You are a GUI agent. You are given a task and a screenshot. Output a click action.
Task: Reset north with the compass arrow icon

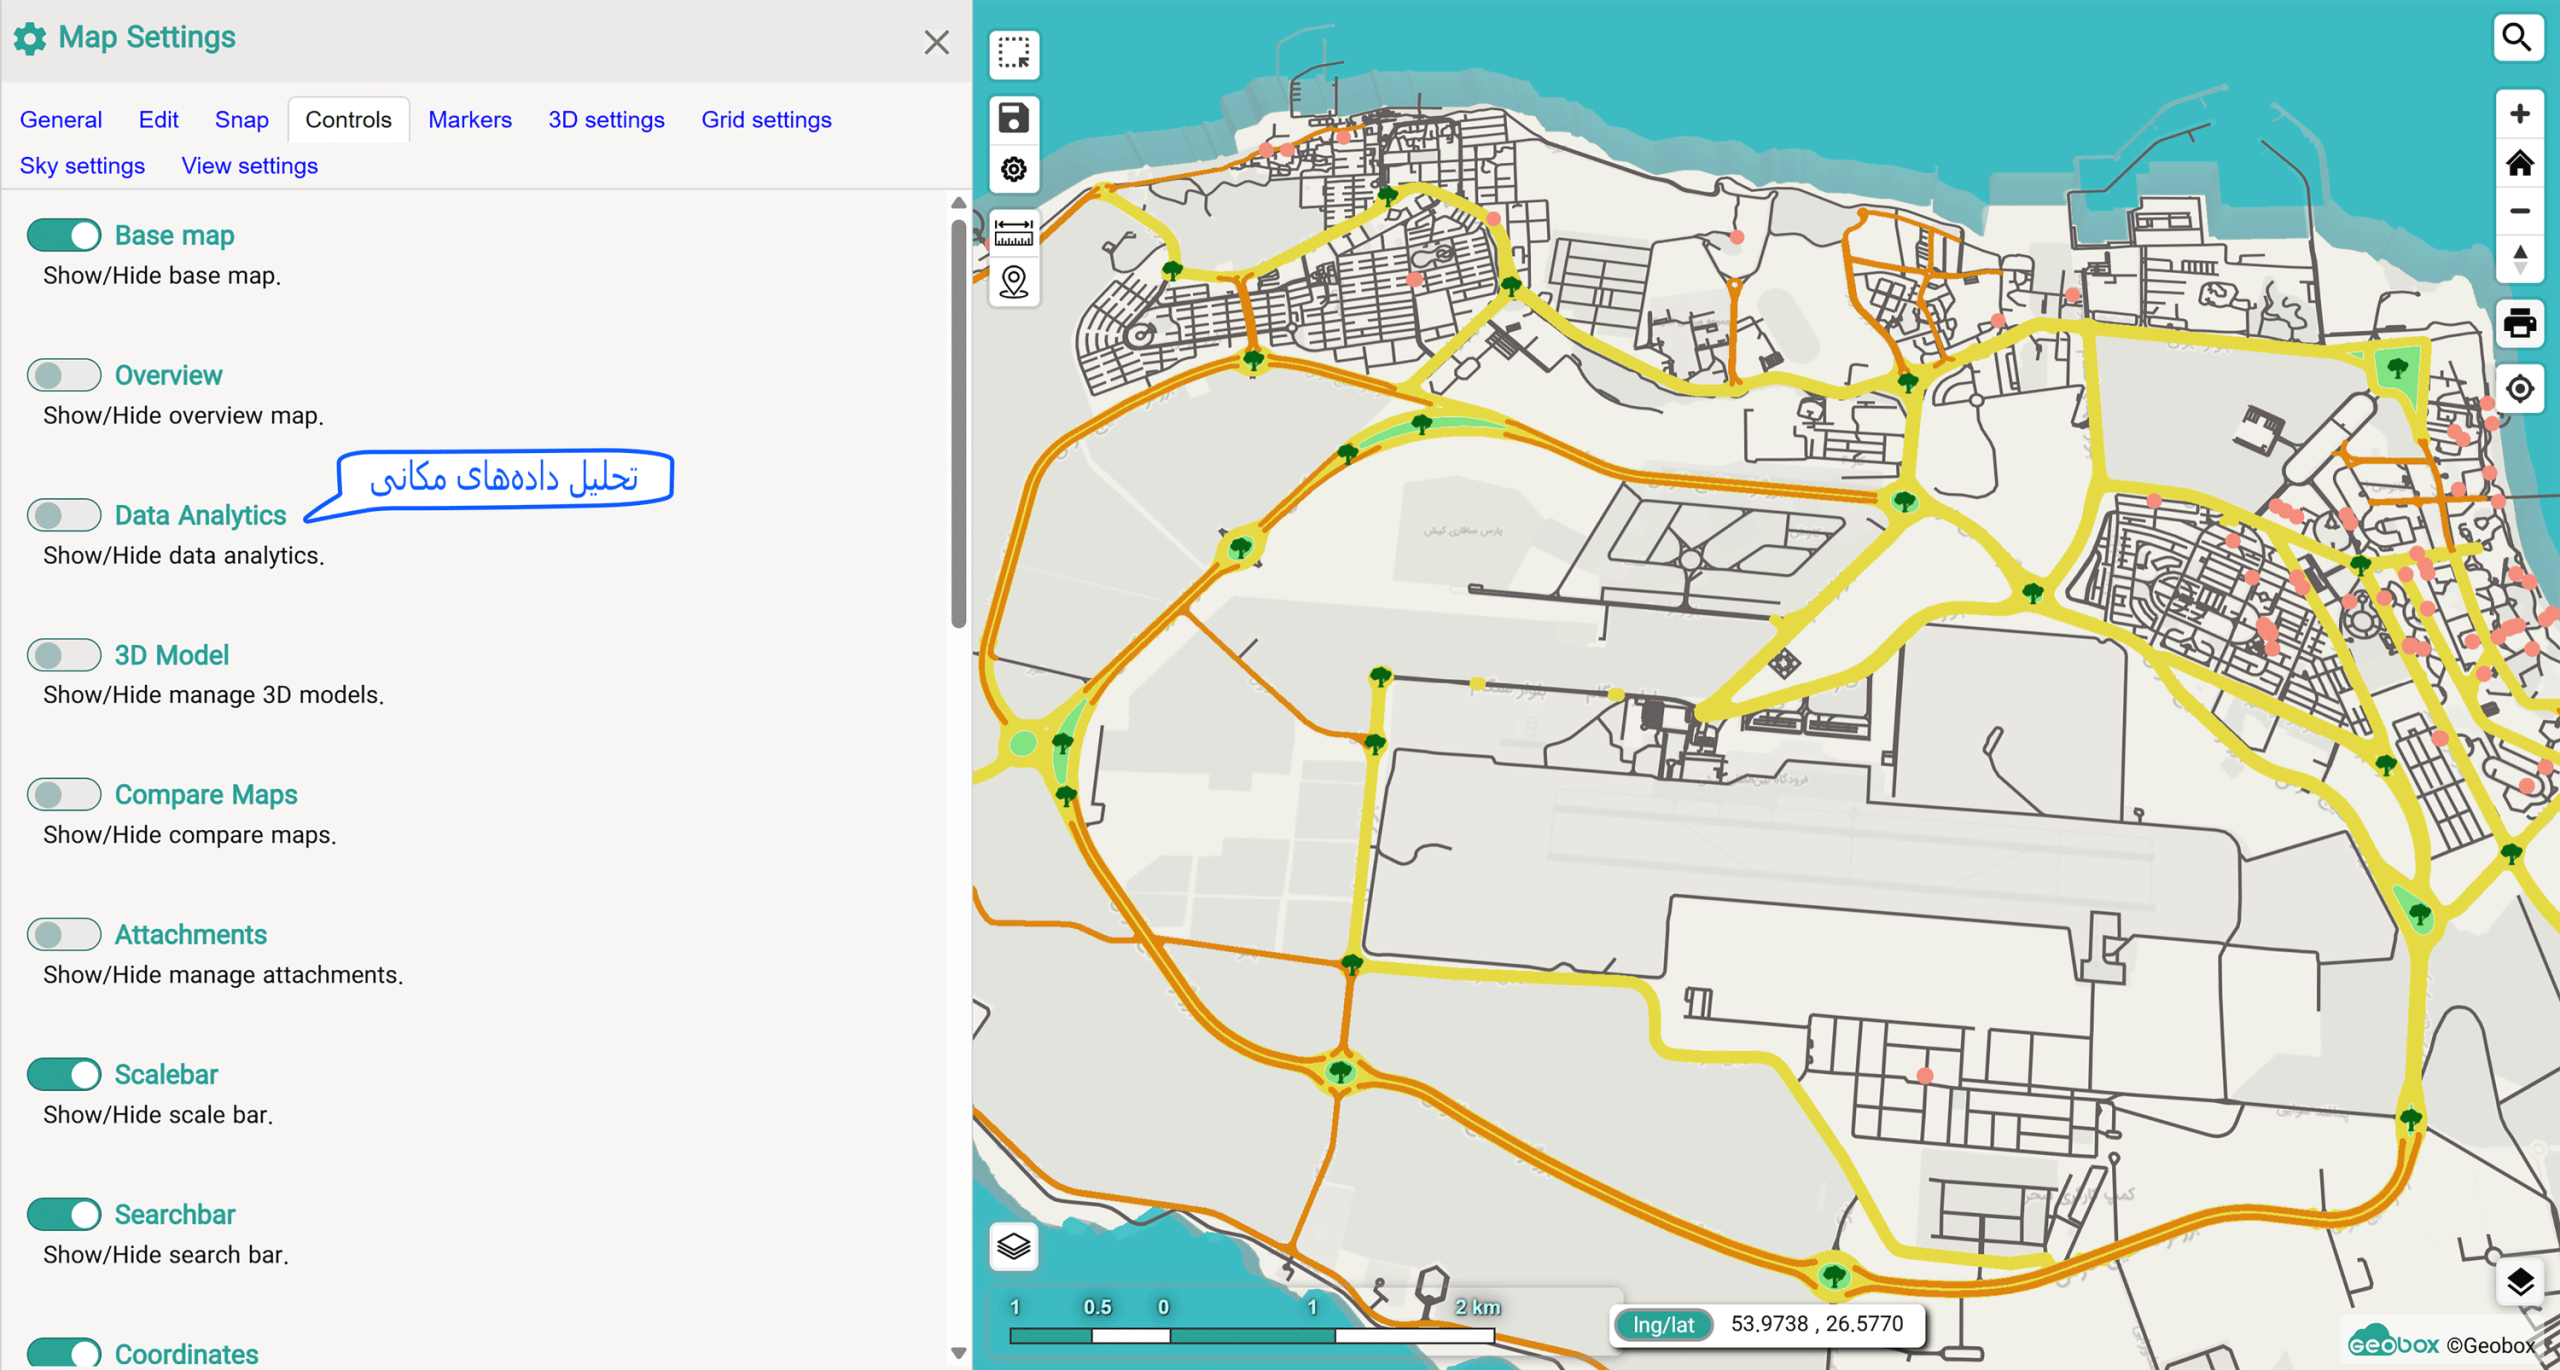[x=2519, y=260]
